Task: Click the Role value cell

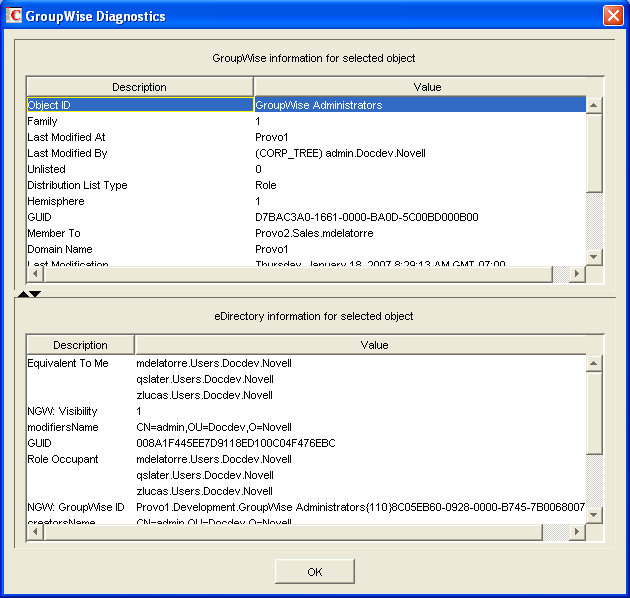Action: tap(420, 185)
